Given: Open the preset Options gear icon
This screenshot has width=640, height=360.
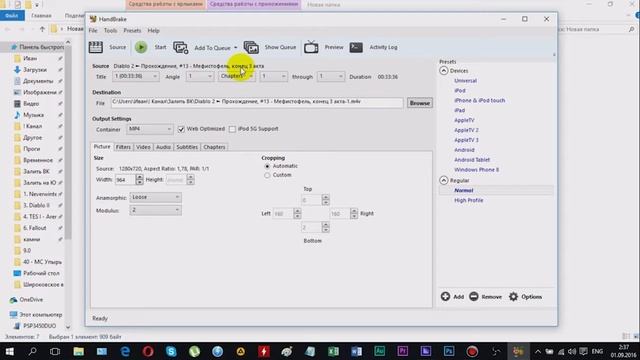Looking at the screenshot, I should coord(513,297).
